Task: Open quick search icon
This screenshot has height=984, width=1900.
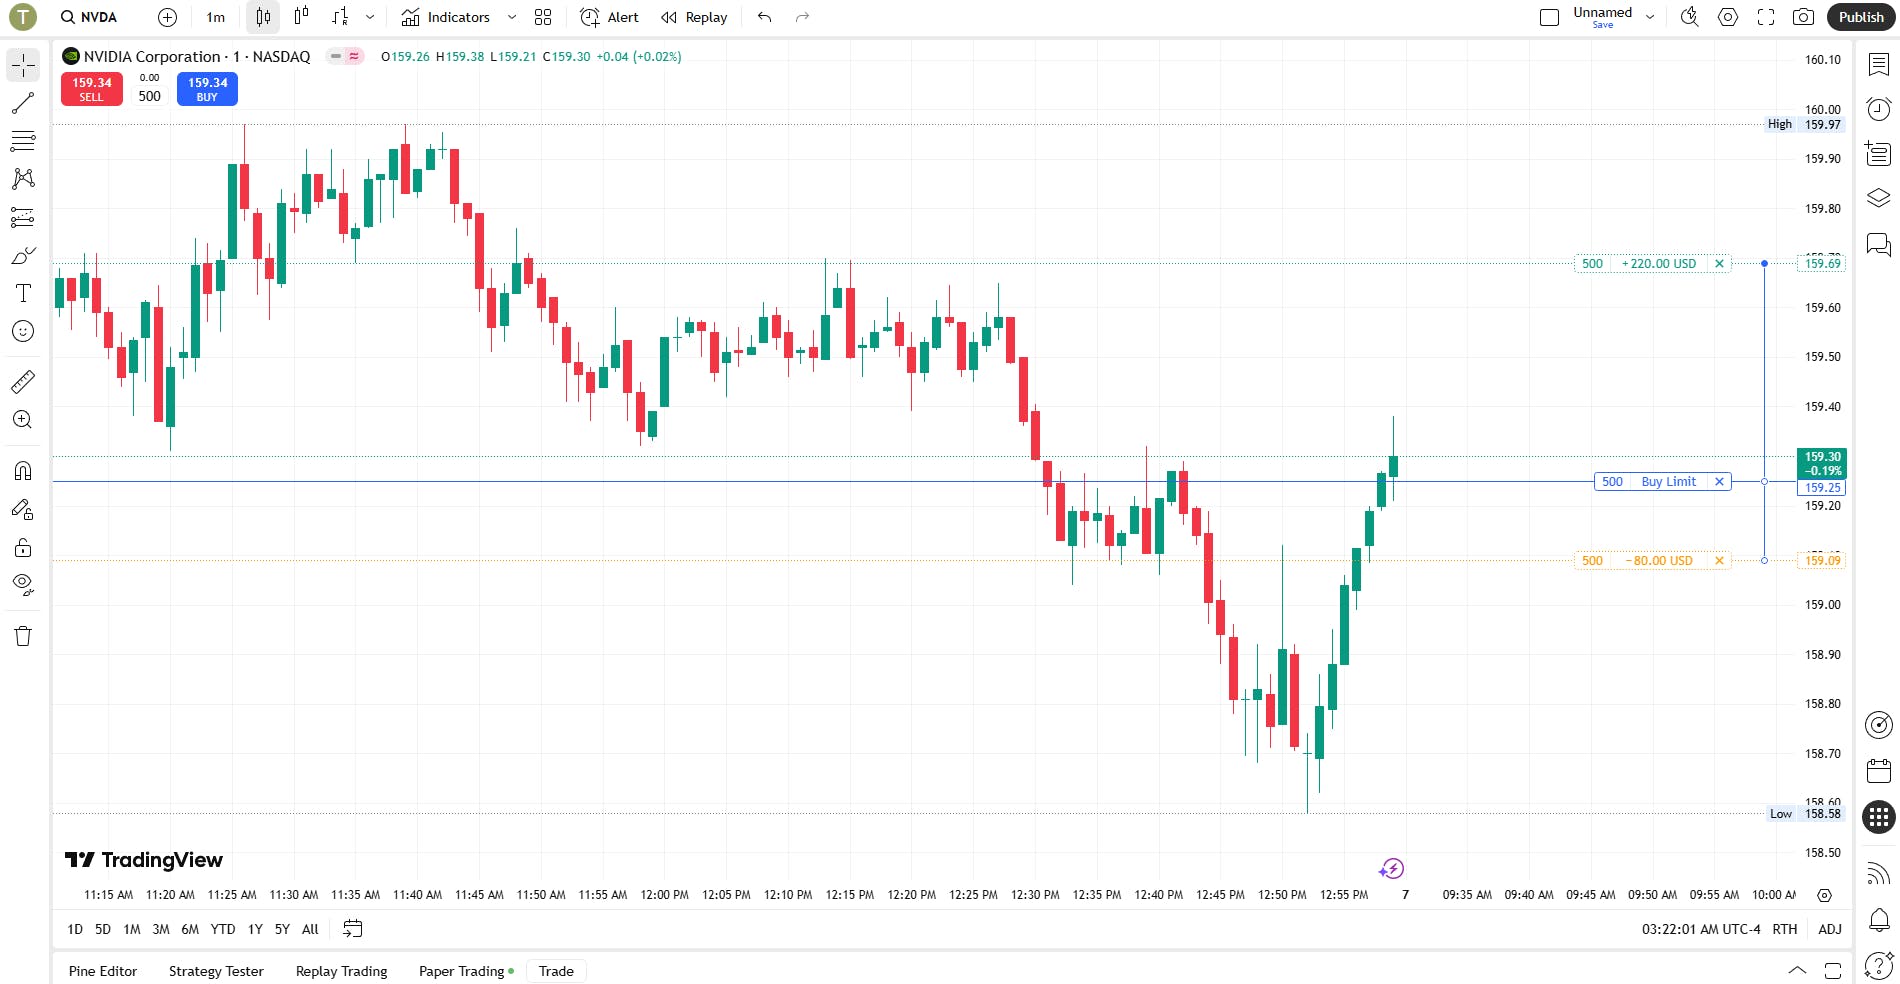Action: [x=1690, y=17]
